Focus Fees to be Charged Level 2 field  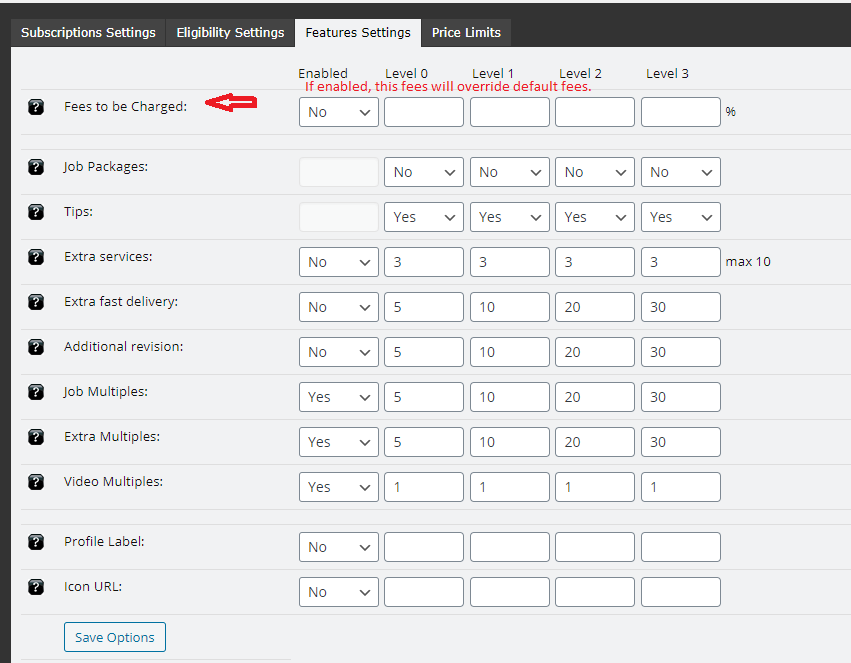pyautogui.click(x=595, y=112)
